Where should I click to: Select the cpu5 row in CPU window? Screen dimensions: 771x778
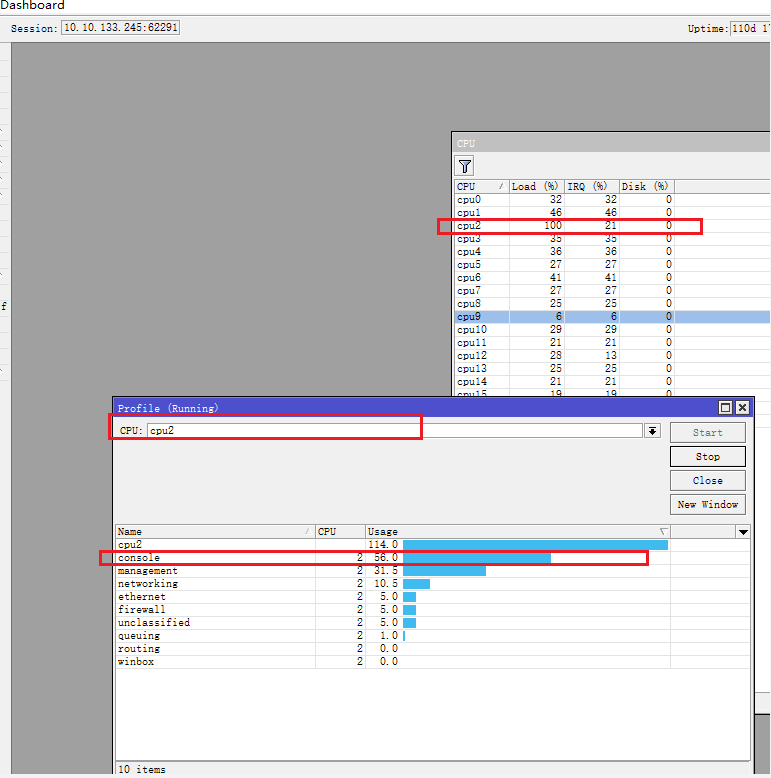click(x=612, y=264)
